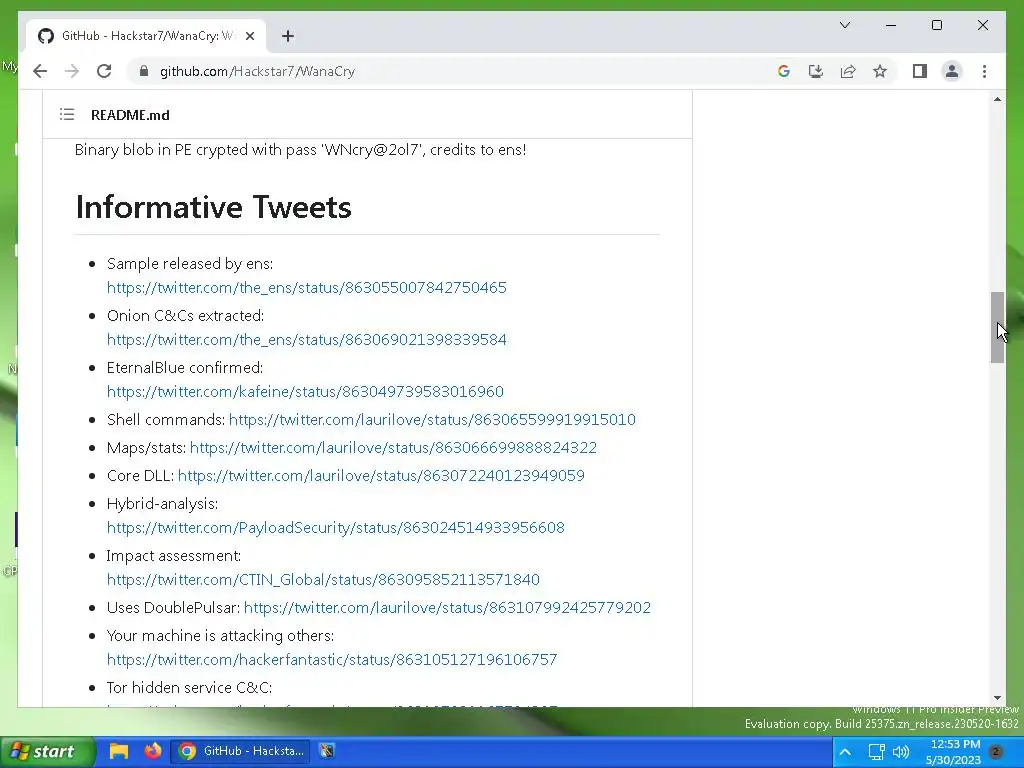
Task: Click the scrollbar up arrow
Action: point(997,99)
